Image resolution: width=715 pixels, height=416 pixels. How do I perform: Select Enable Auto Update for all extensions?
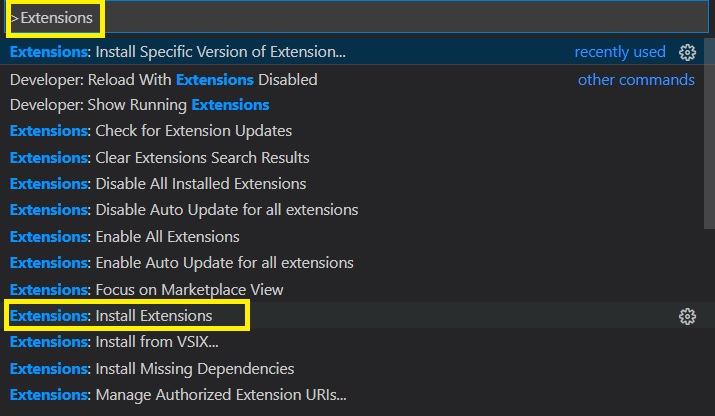[x=352, y=263]
